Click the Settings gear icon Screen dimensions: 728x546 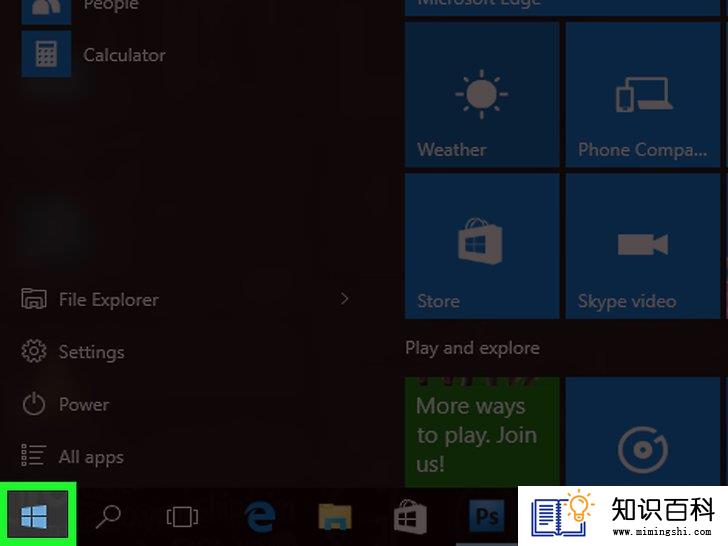point(33,351)
